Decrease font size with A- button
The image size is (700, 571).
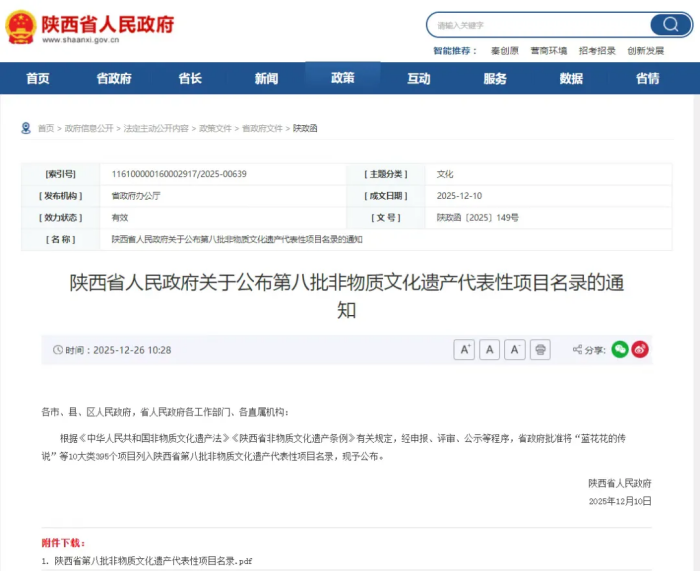pyautogui.click(x=514, y=349)
